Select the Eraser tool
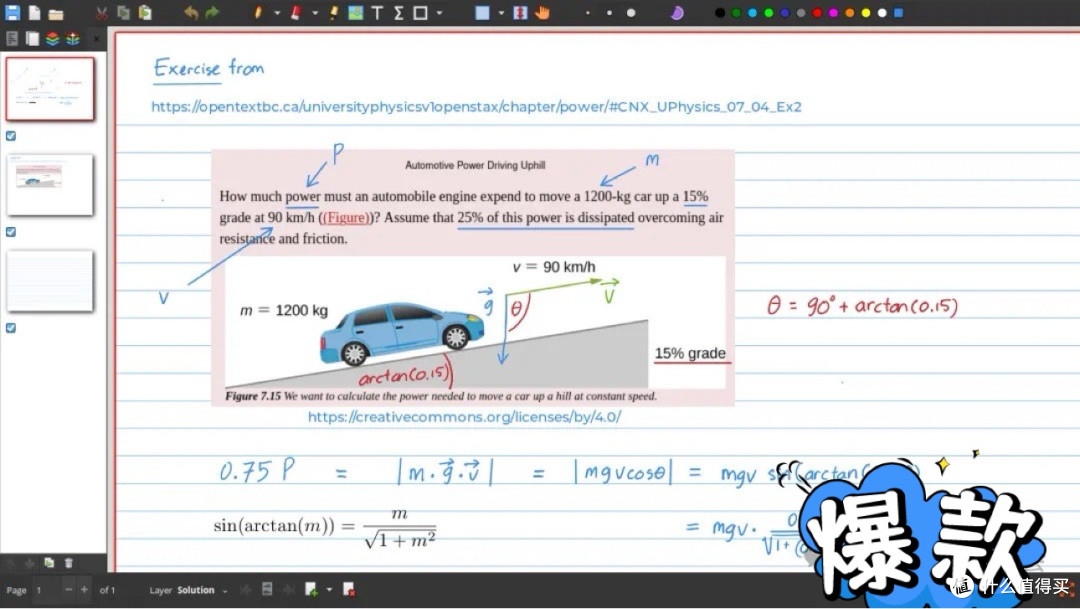Screen dimensions: 1080x609 296,12
